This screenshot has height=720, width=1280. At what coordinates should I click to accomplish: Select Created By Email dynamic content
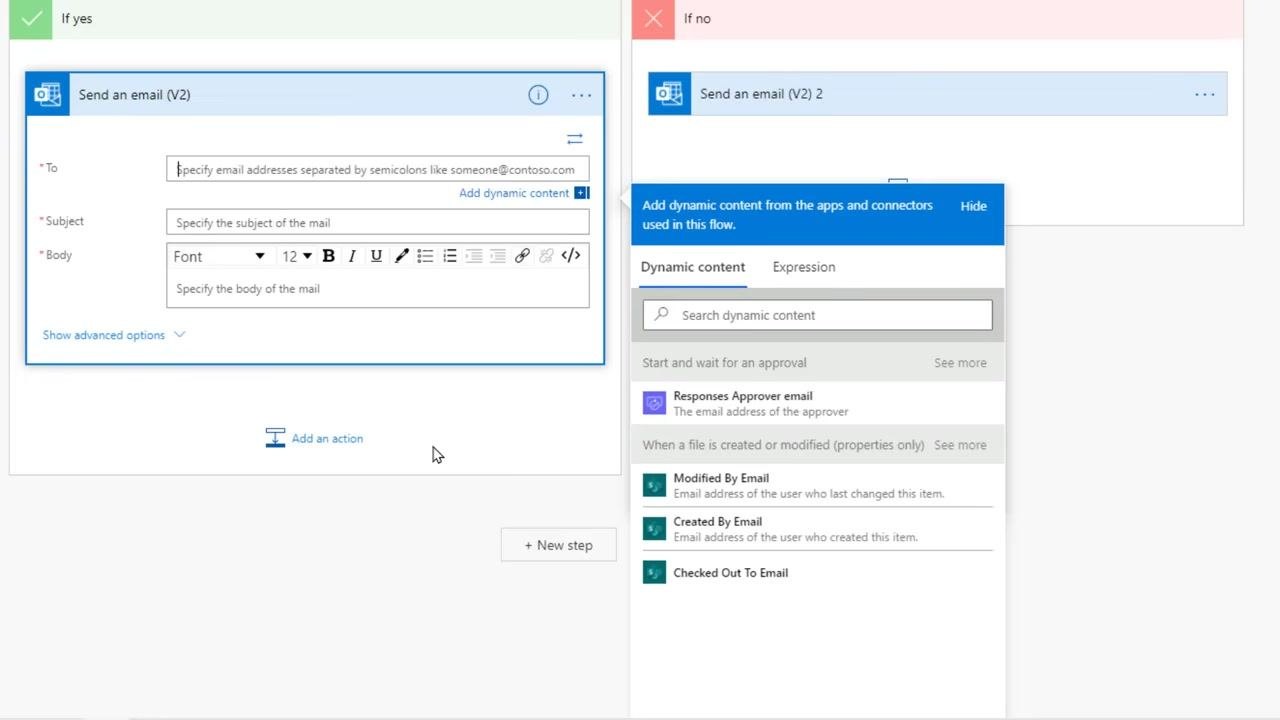[818, 529]
